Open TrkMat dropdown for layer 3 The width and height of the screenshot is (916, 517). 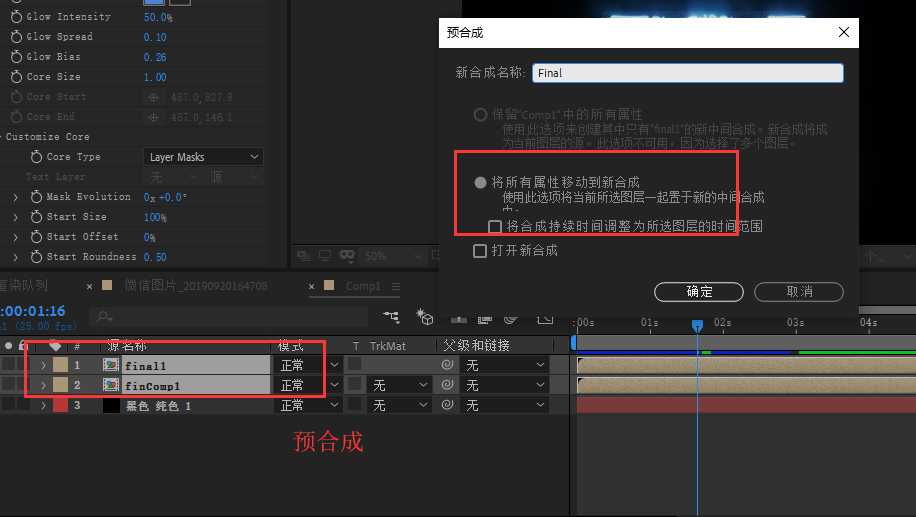pyautogui.click(x=400, y=405)
